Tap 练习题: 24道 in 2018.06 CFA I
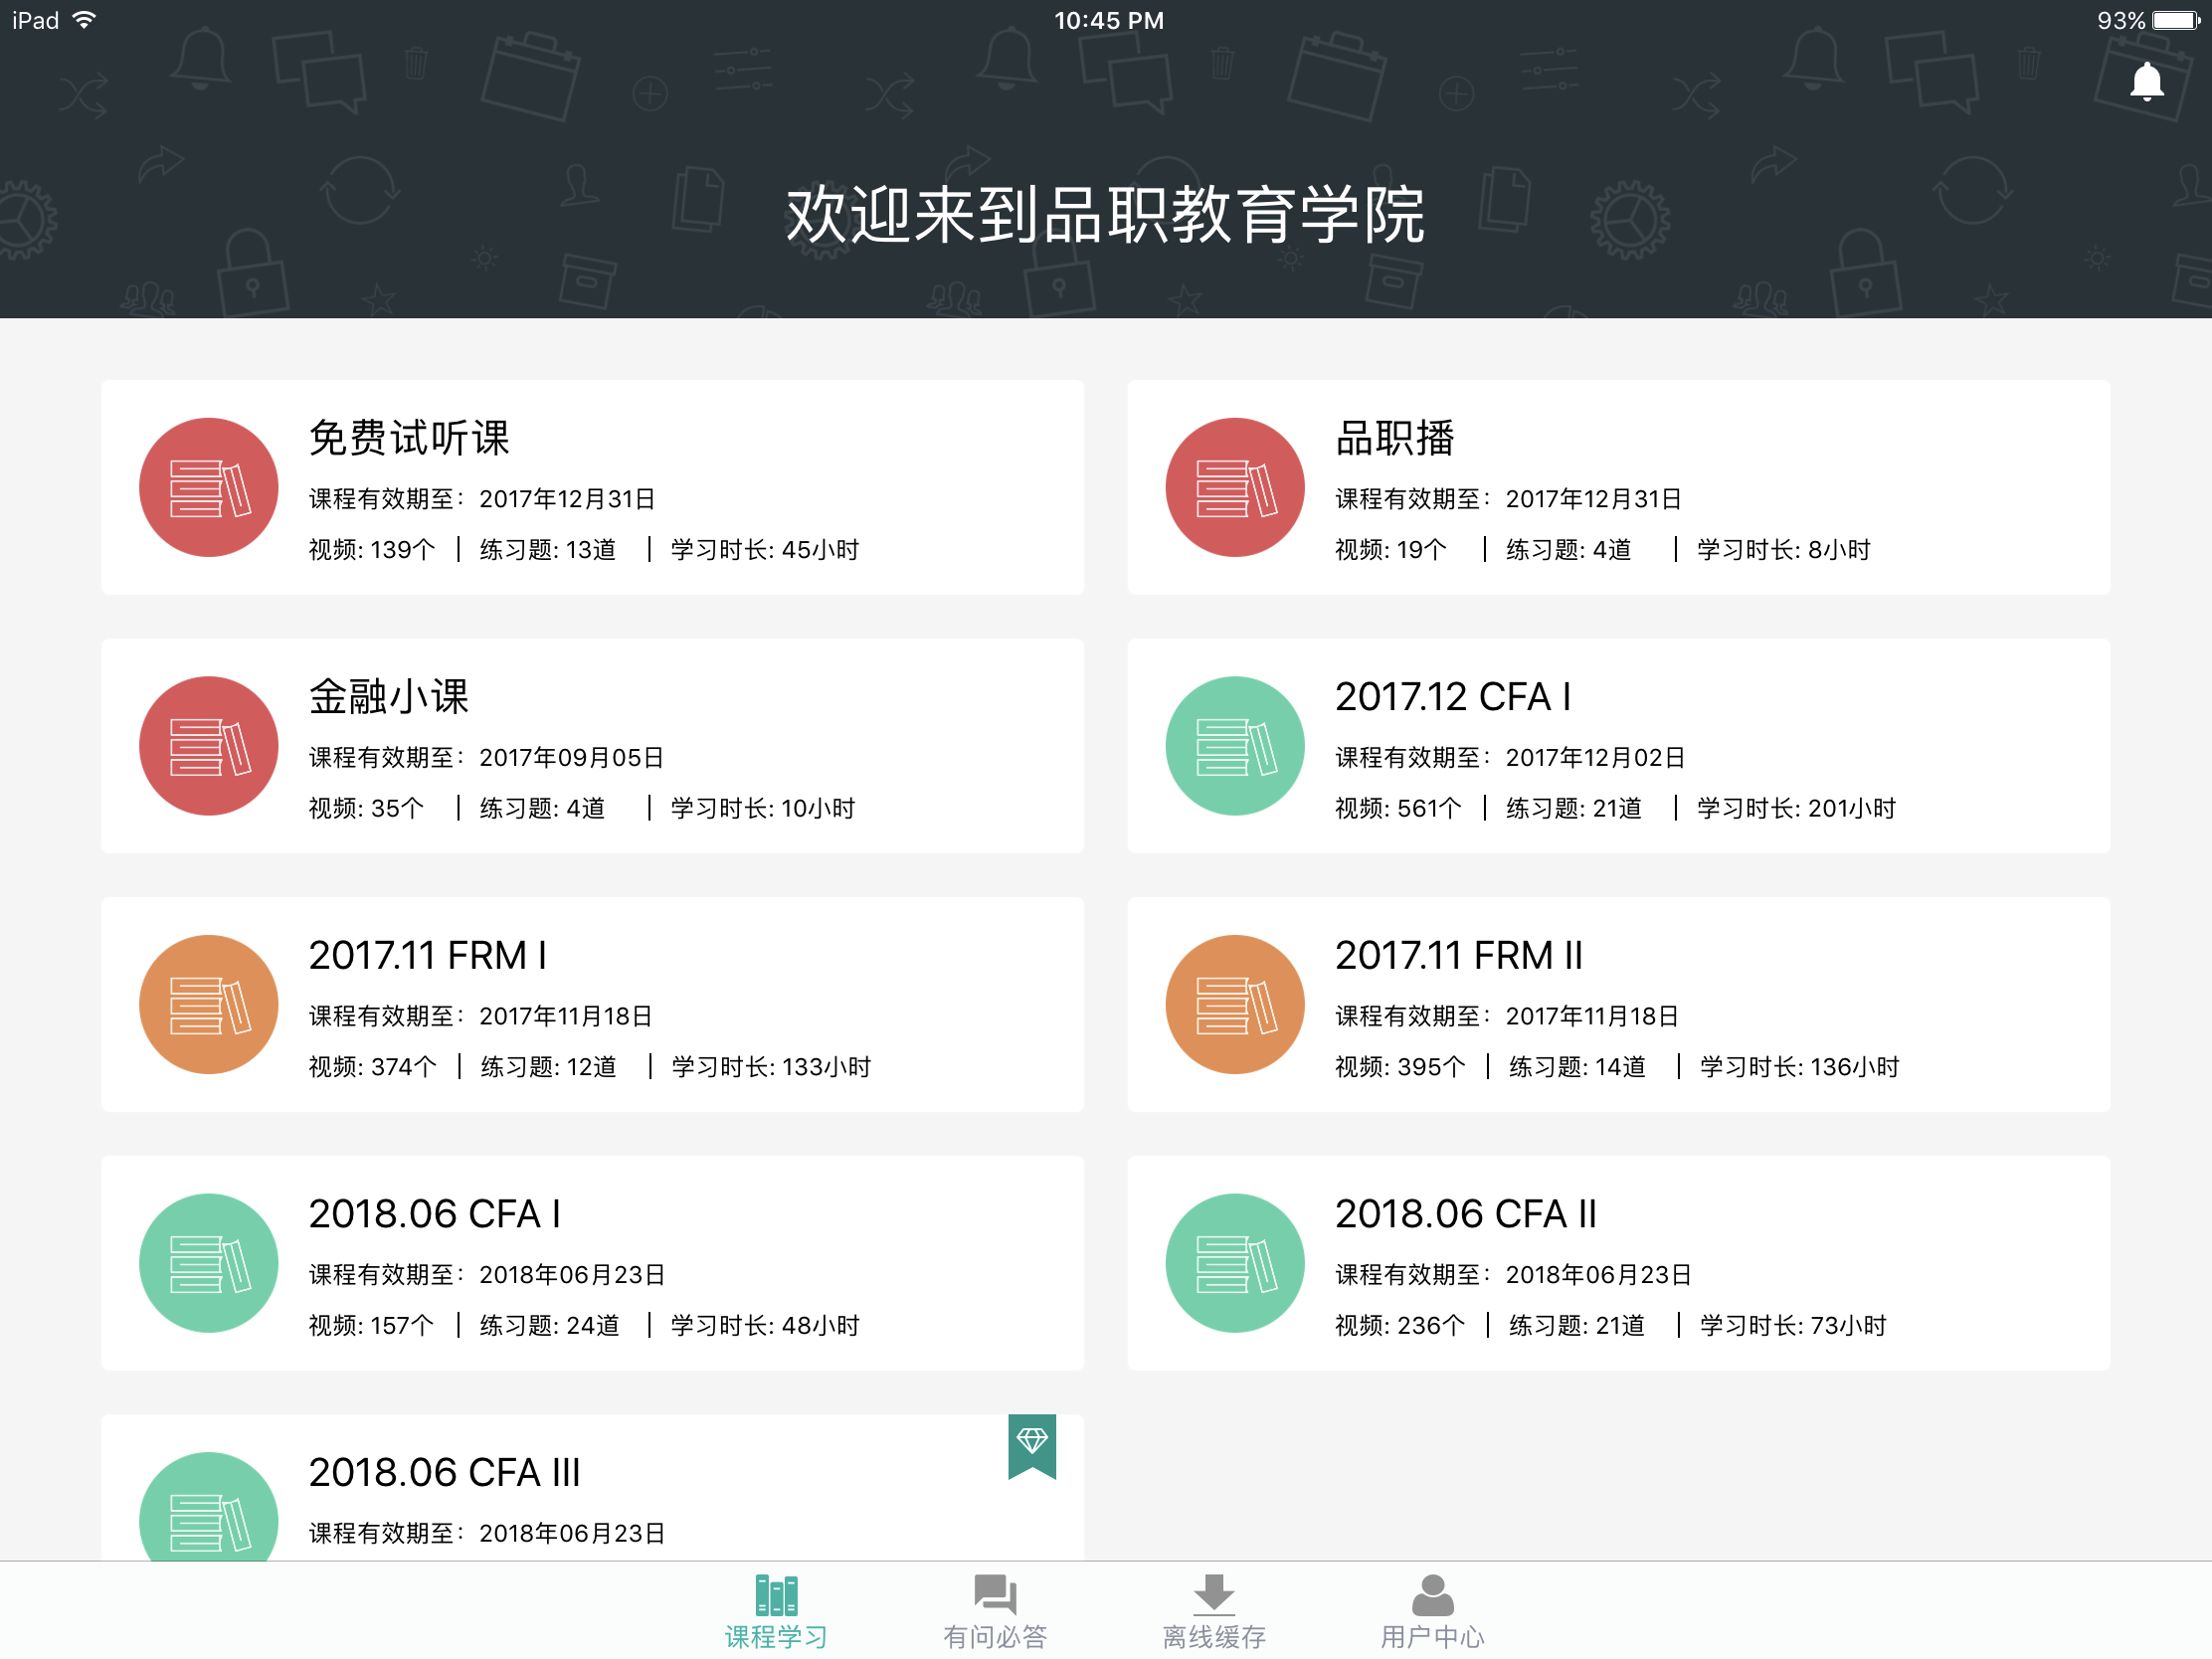 (550, 1325)
